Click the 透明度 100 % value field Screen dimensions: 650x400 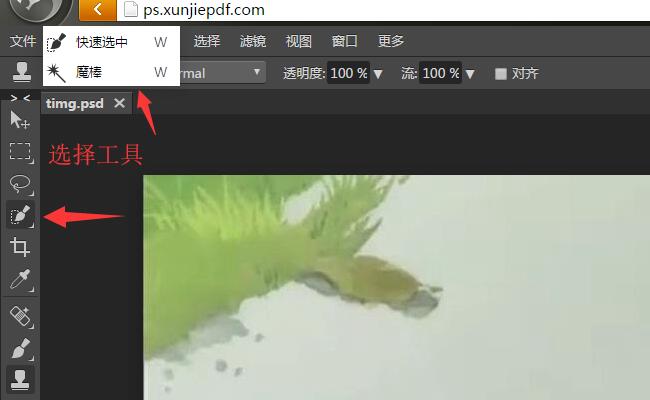click(x=349, y=73)
